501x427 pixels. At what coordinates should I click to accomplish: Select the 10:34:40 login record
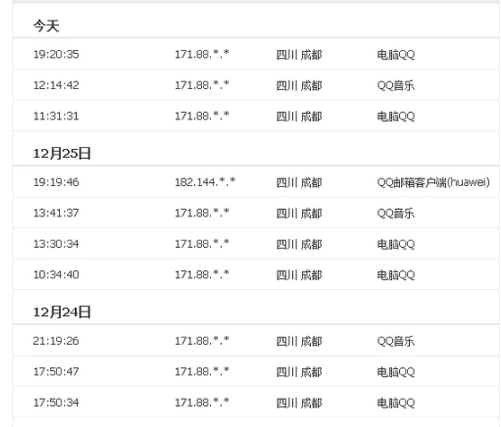coord(256,275)
